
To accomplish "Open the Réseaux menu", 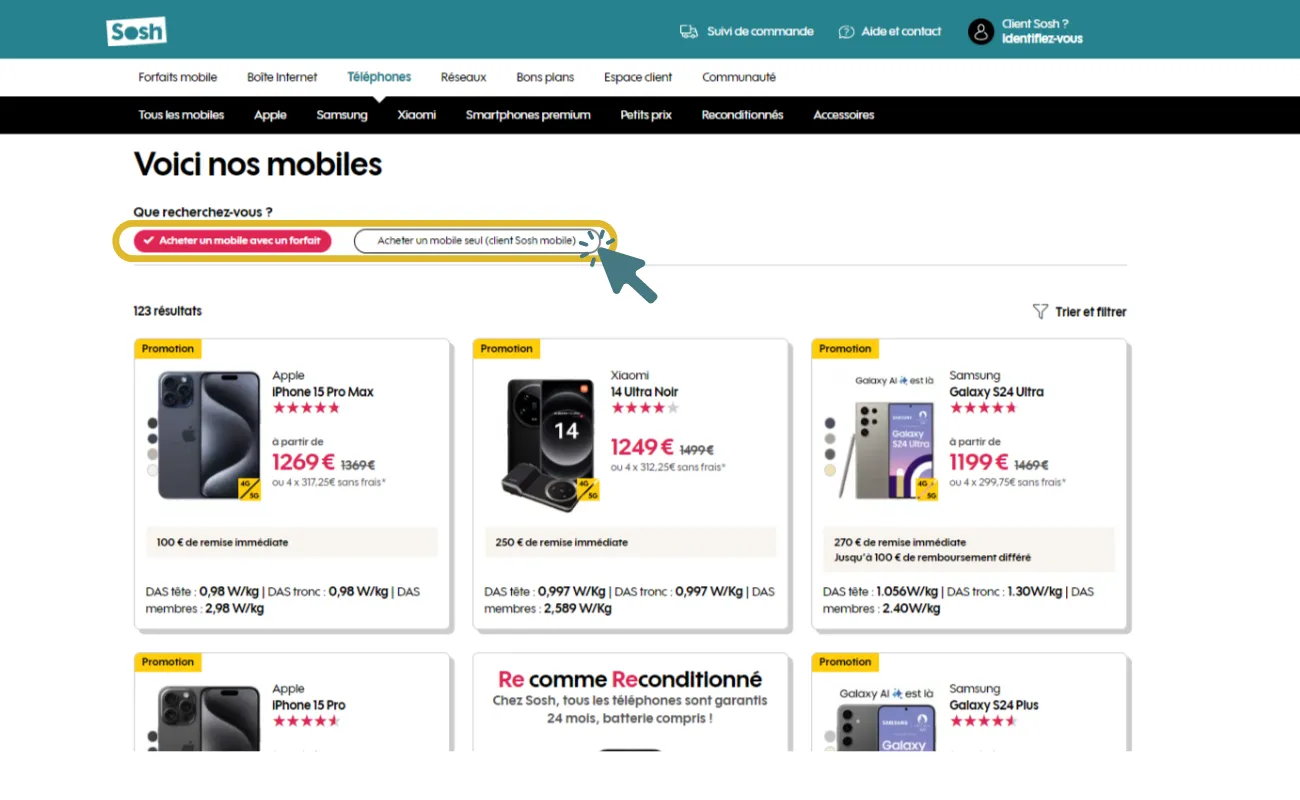I will pyautogui.click(x=464, y=77).
